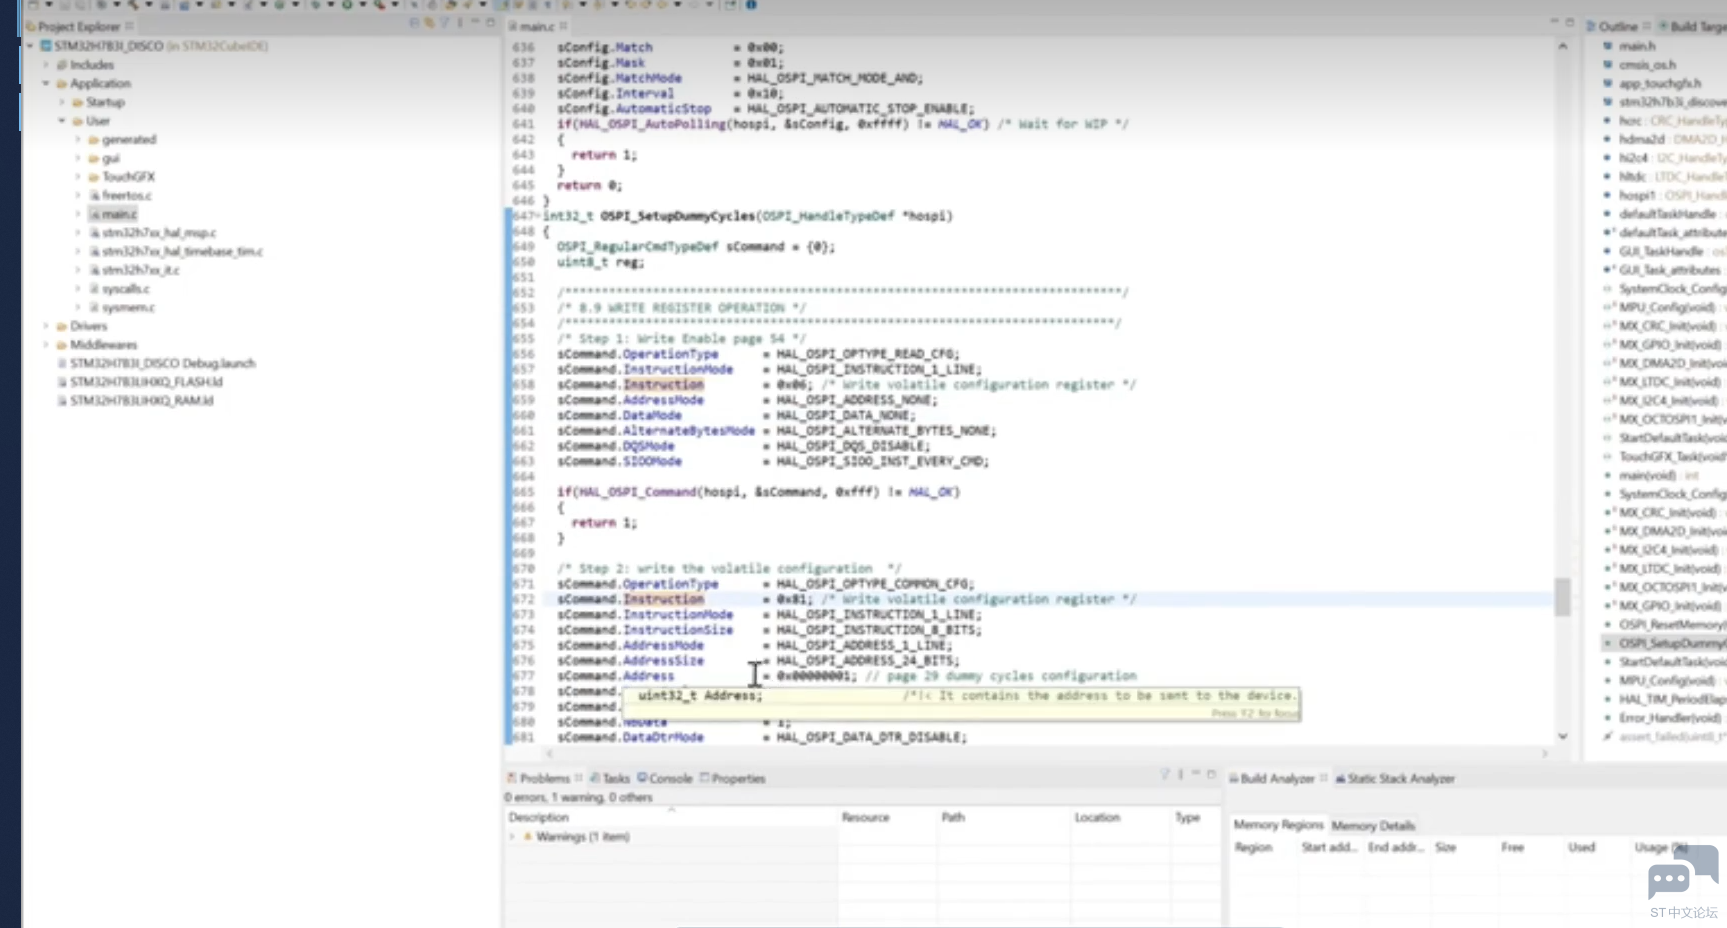Viewport: 1727px width, 928px height.
Task: Minimize the Problems panel
Action: pos(1196,775)
